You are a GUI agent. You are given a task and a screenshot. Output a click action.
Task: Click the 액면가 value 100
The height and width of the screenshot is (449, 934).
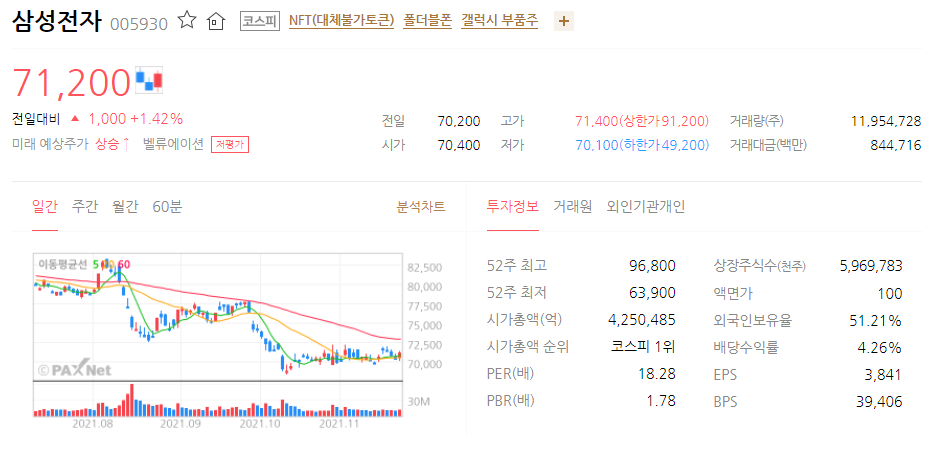tap(892, 294)
